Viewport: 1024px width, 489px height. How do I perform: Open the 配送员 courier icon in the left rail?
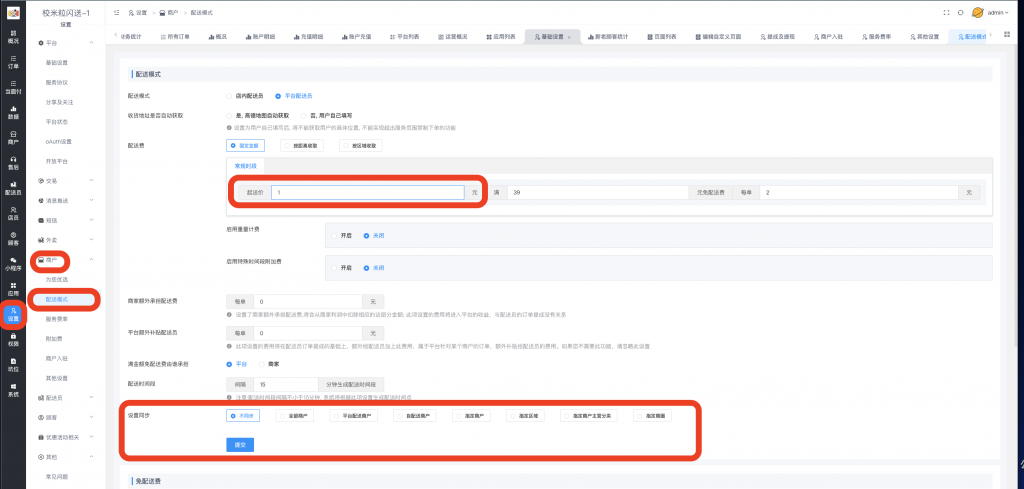coord(13,188)
